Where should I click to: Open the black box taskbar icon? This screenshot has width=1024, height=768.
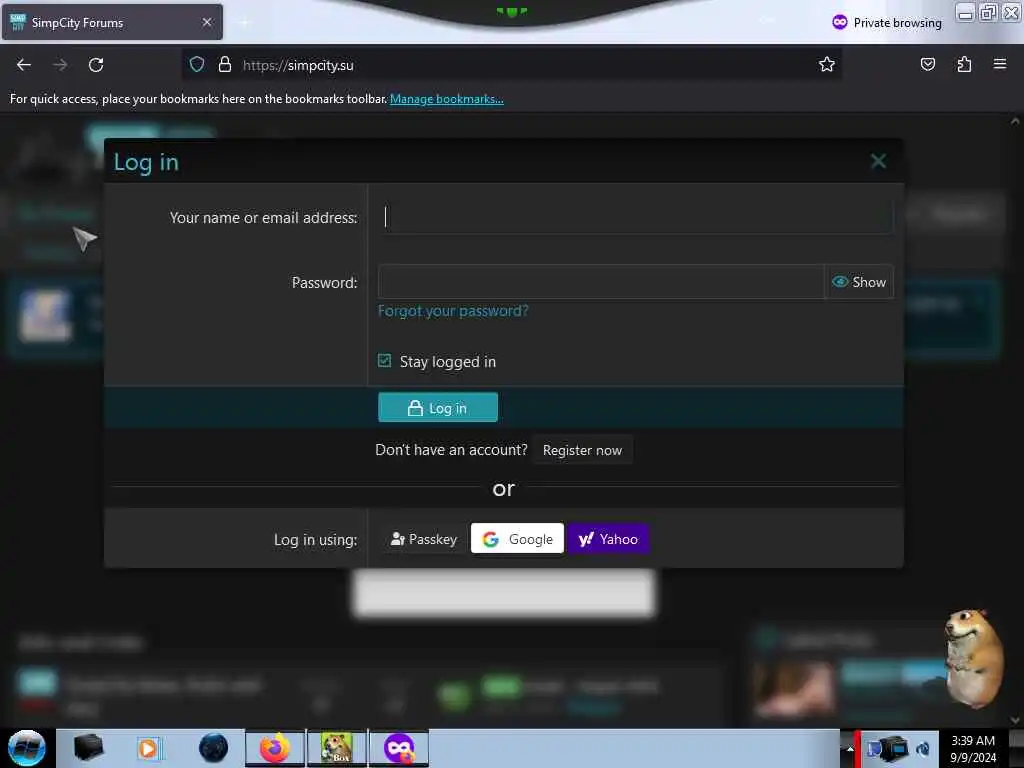click(88, 748)
